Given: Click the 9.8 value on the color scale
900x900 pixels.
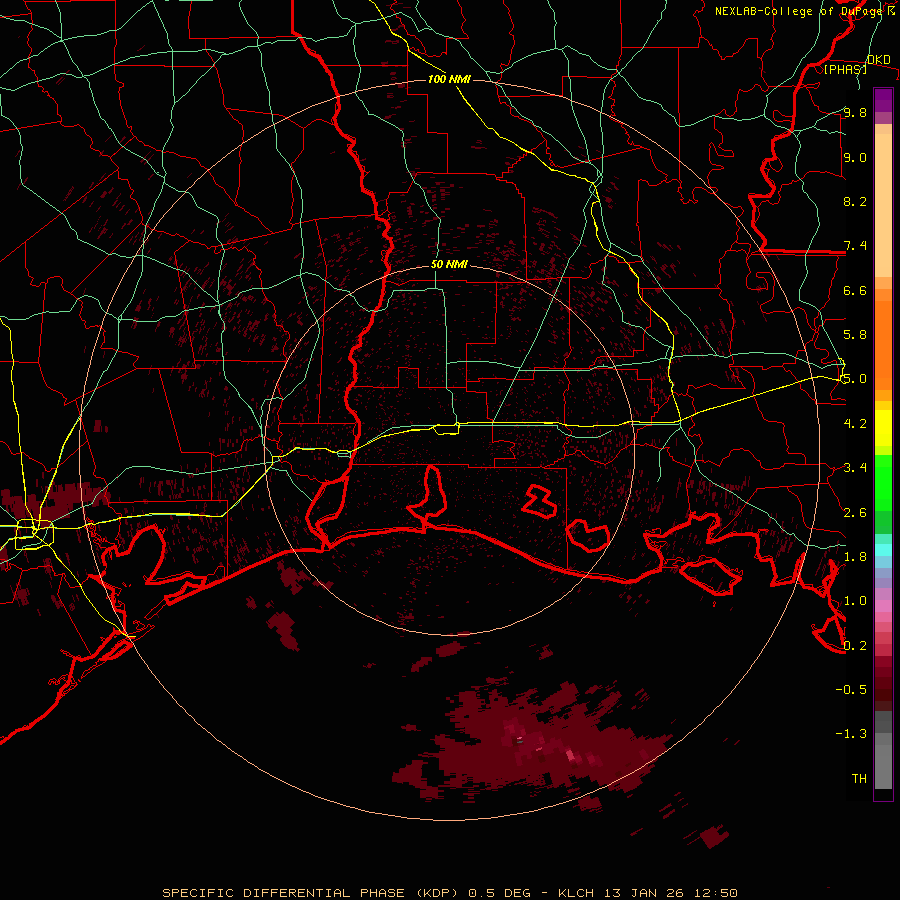Looking at the screenshot, I should point(855,113).
